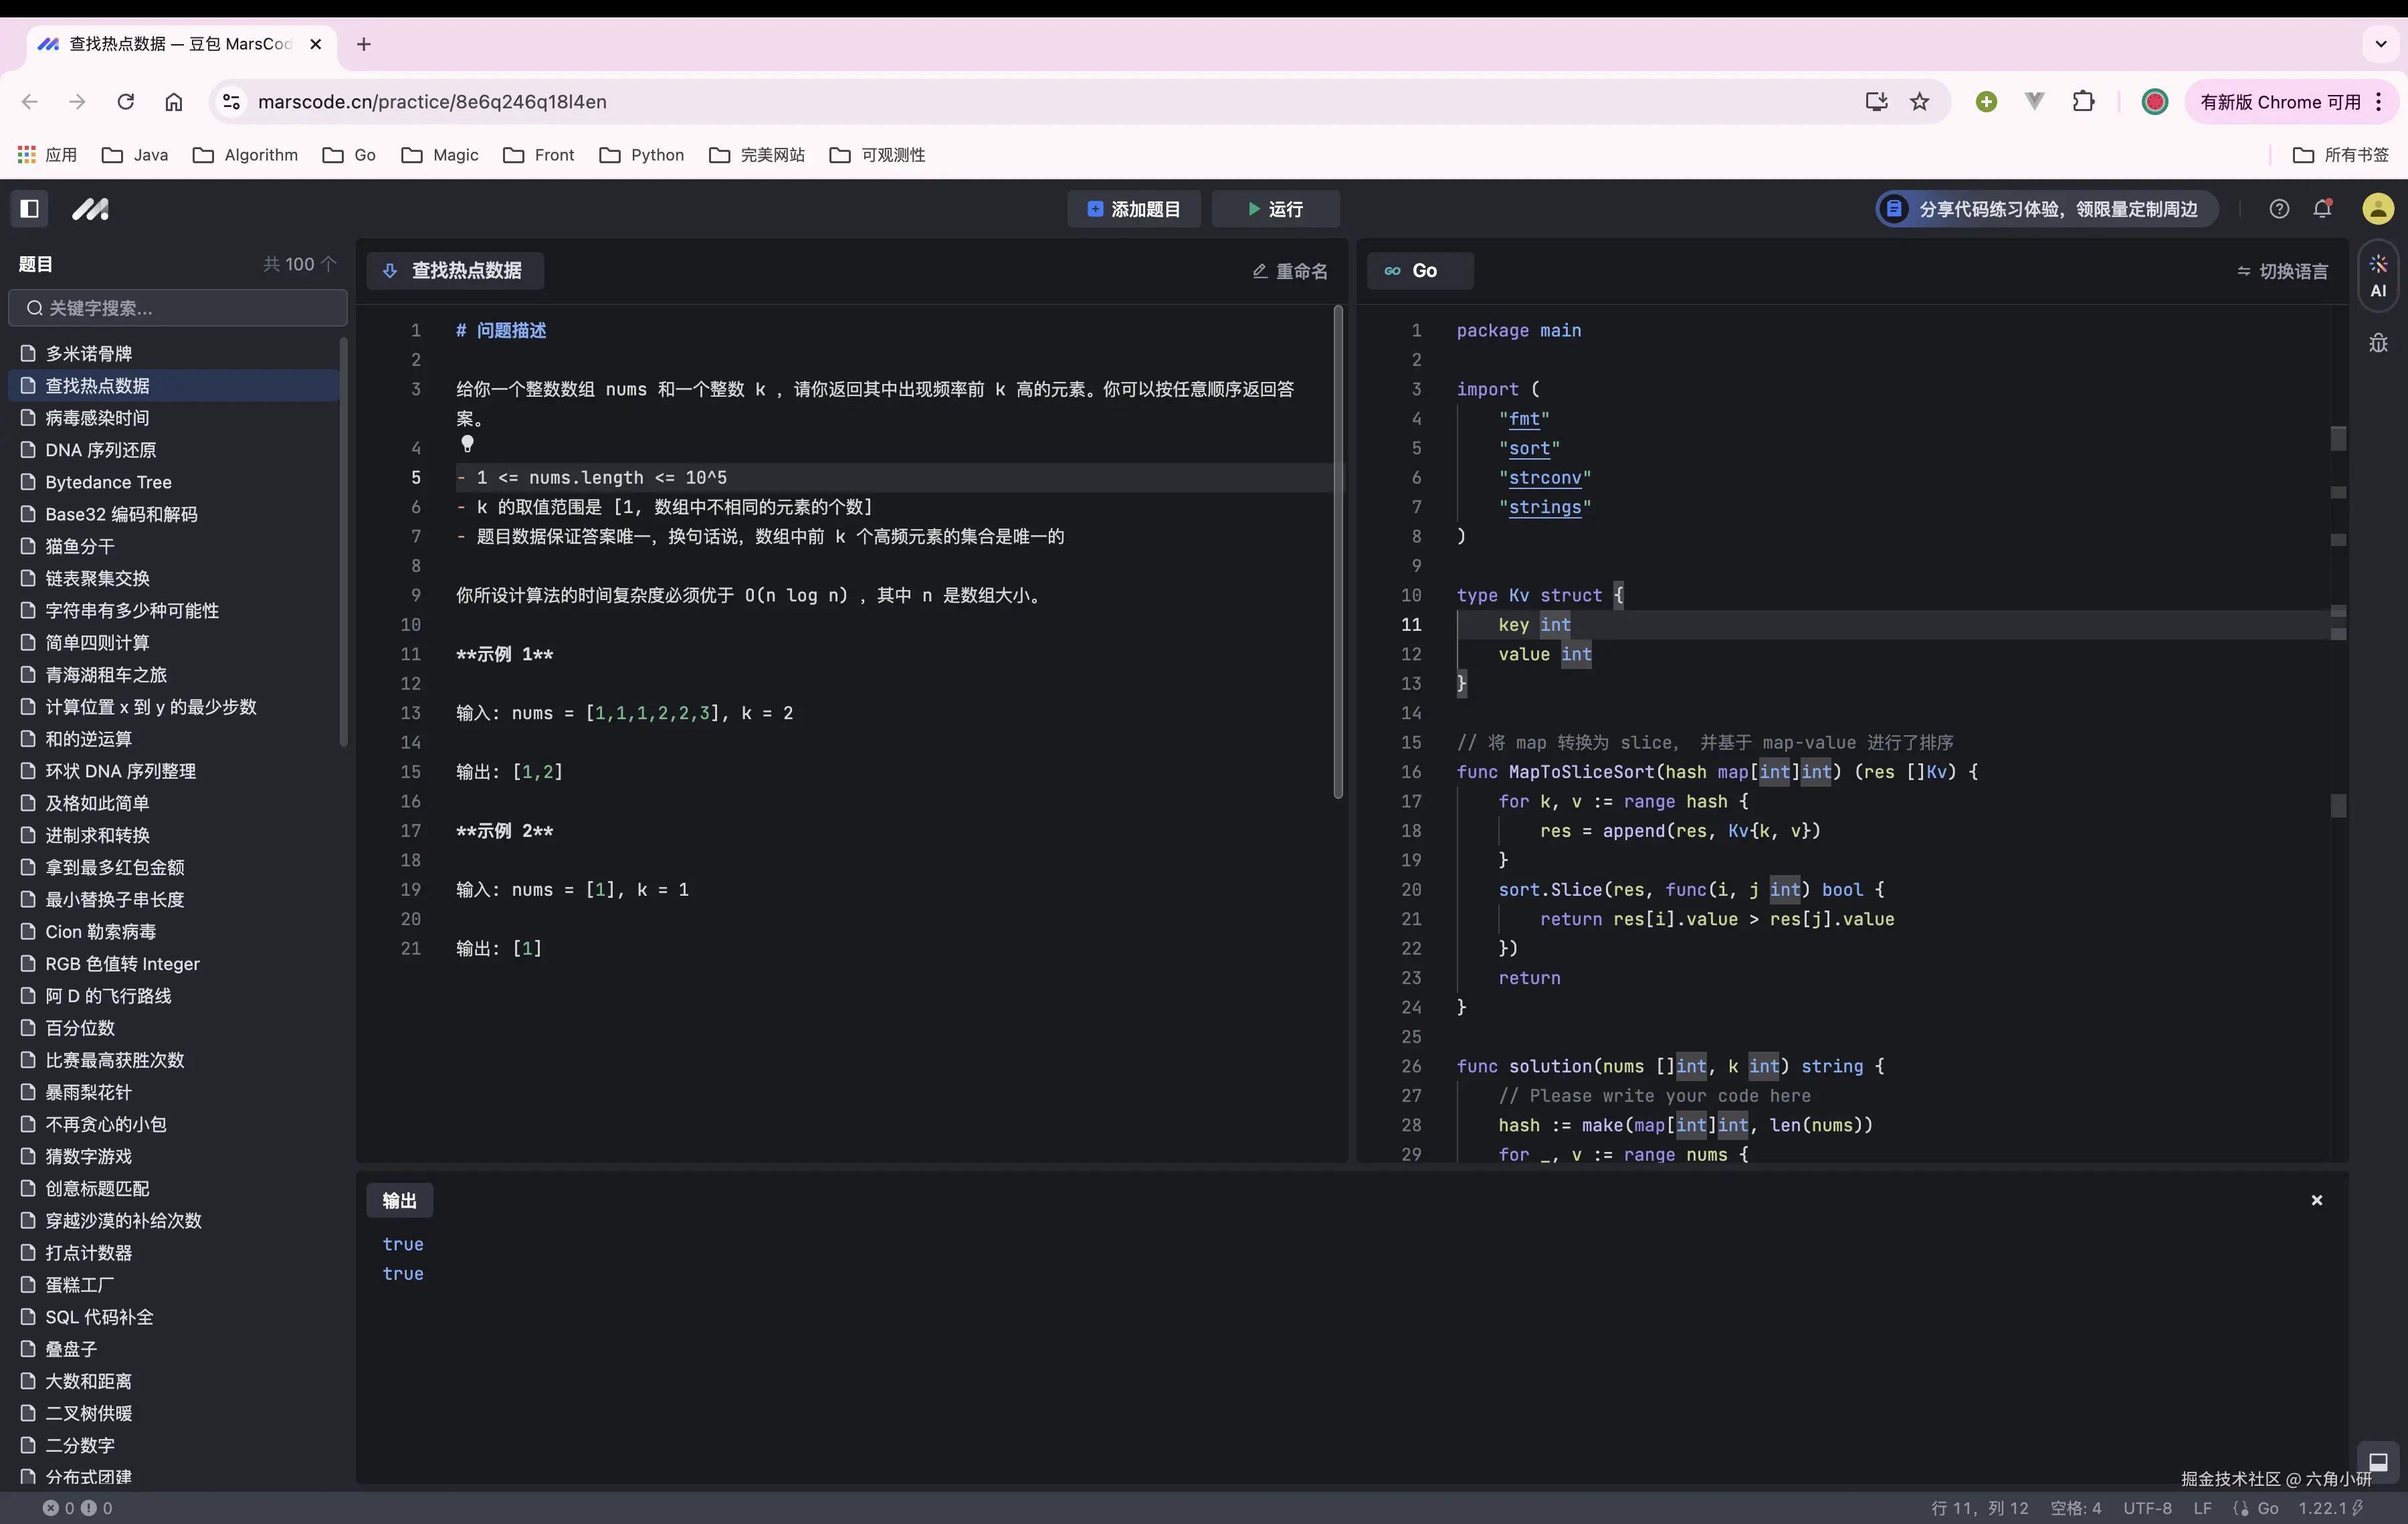Open notifications via the bell icon
This screenshot has width=2408, height=1524.
click(x=2323, y=209)
